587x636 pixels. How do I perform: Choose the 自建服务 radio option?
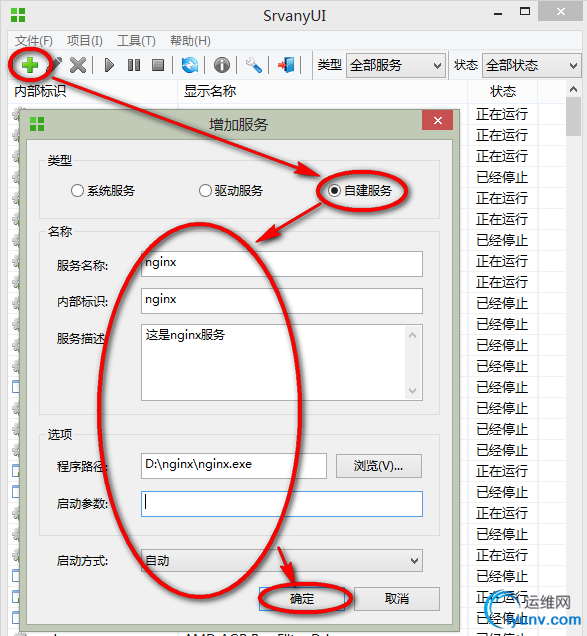point(334,191)
